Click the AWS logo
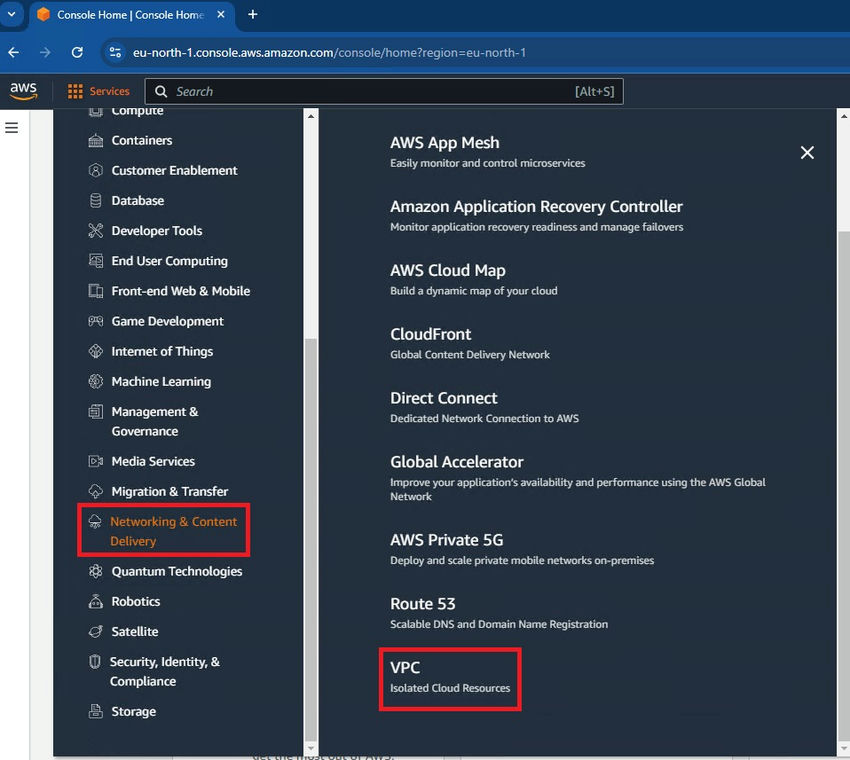The image size is (850, 760). point(23,91)
